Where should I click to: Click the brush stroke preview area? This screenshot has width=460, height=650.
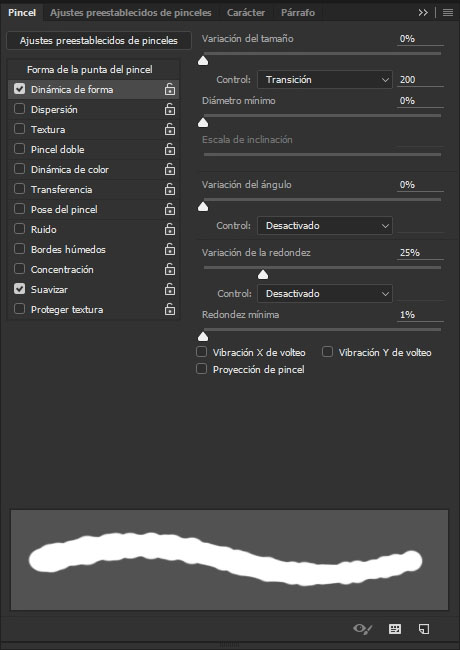pos(229,560)
